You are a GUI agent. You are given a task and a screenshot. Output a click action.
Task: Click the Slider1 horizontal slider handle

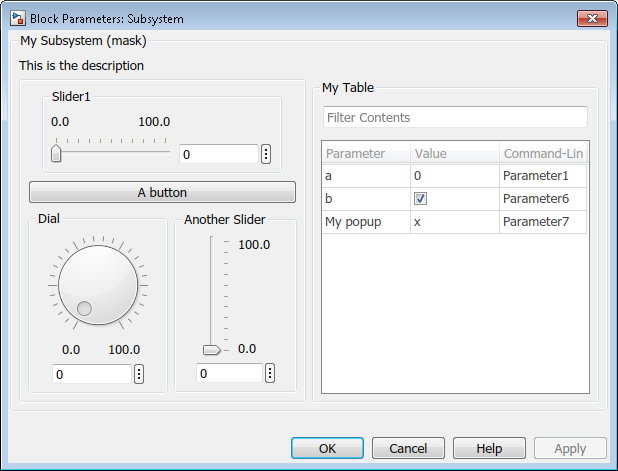point(56,153)
